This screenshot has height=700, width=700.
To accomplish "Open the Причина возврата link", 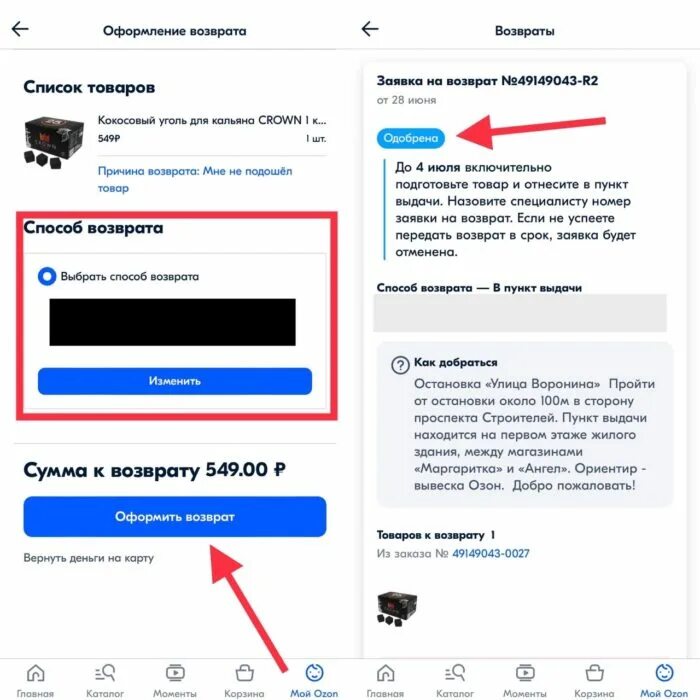I will tap(195, 179).
